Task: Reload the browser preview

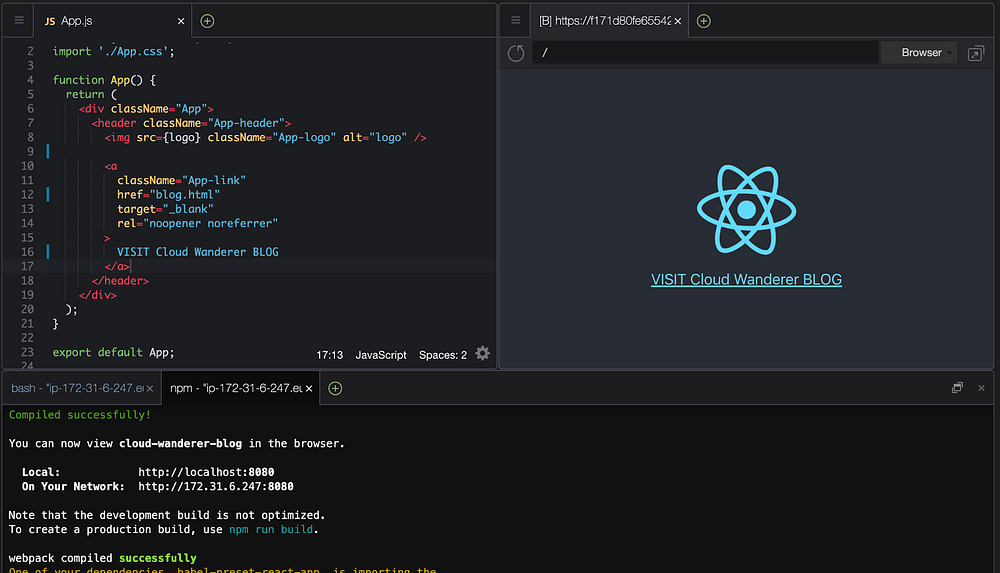Action: (516, 53)
